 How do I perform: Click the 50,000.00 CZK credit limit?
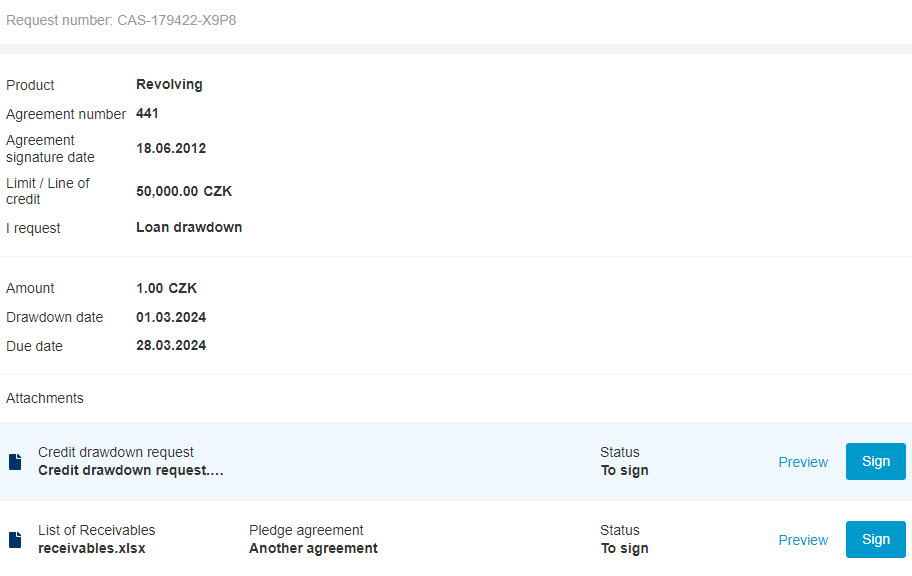pos(184,191)
